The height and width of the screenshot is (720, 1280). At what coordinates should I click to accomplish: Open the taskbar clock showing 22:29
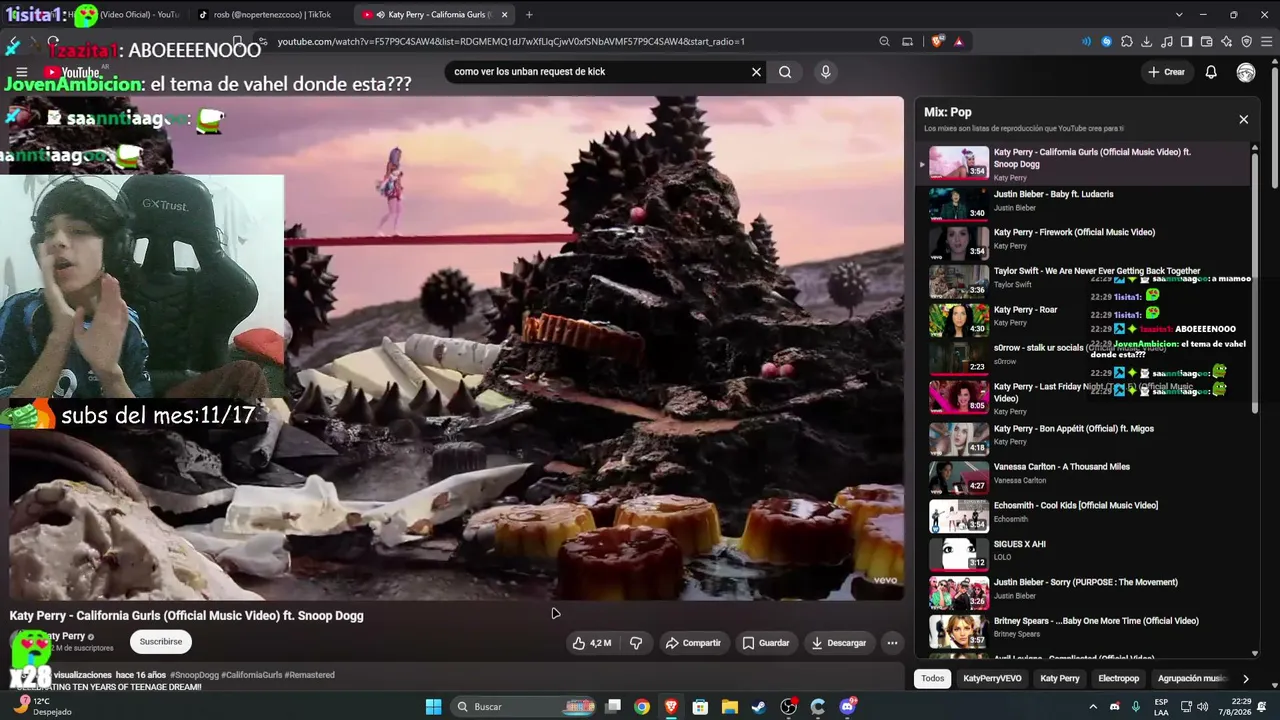pos(1233,707)
